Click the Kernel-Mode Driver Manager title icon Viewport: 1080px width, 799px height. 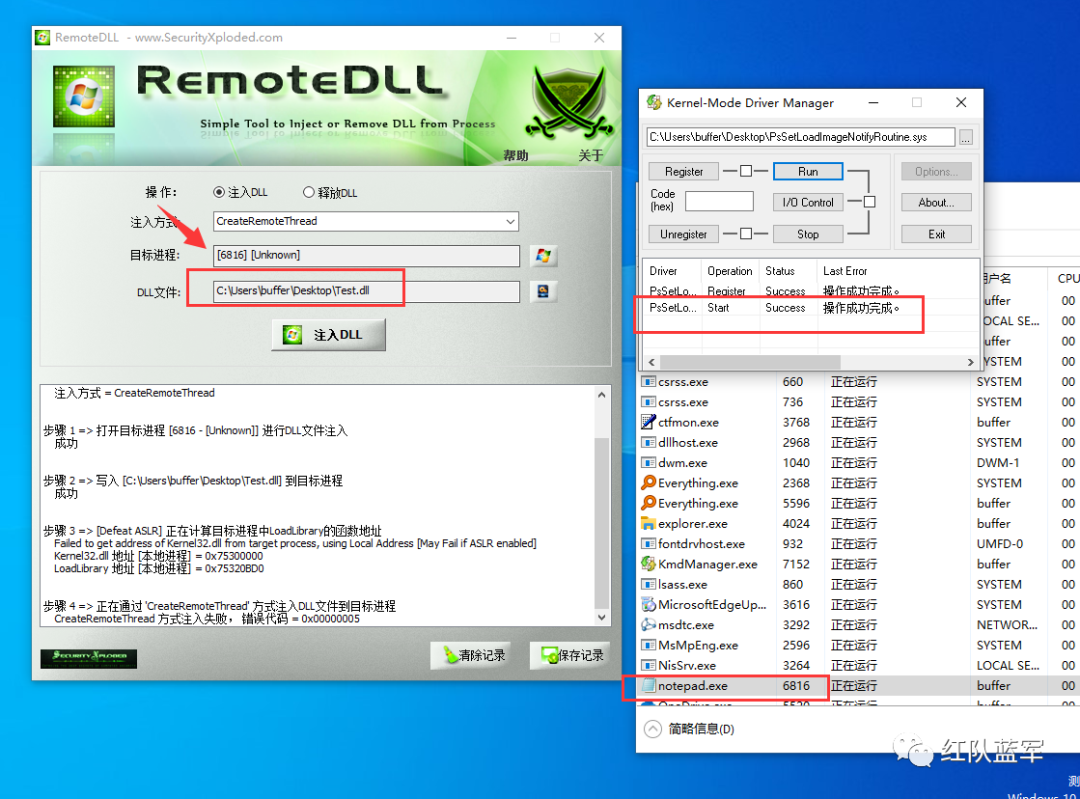[654, 103]
